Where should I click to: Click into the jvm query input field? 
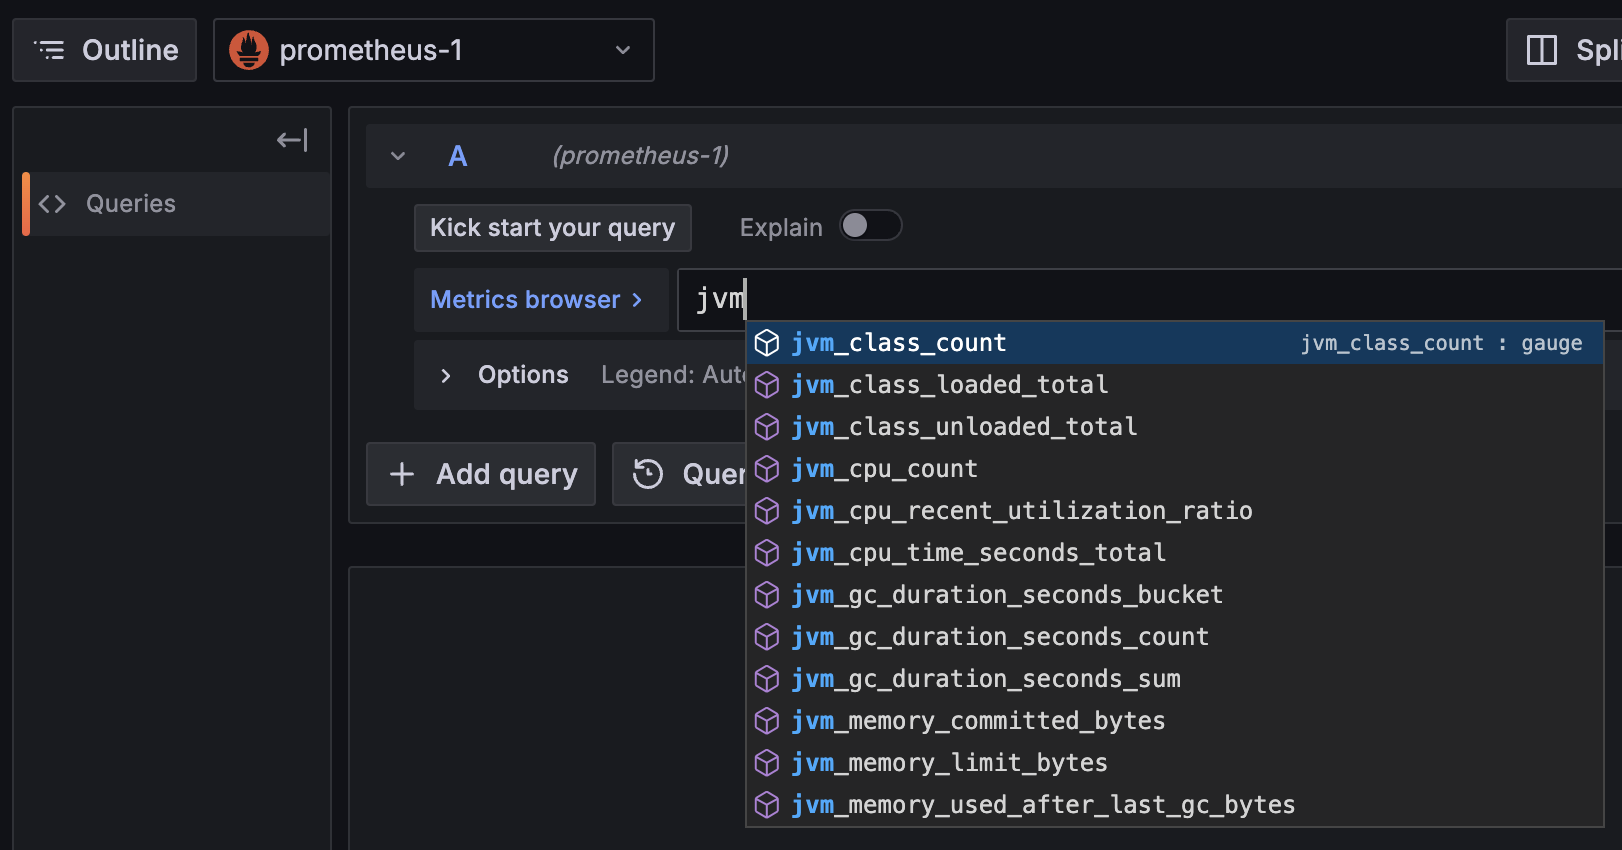1150,300
